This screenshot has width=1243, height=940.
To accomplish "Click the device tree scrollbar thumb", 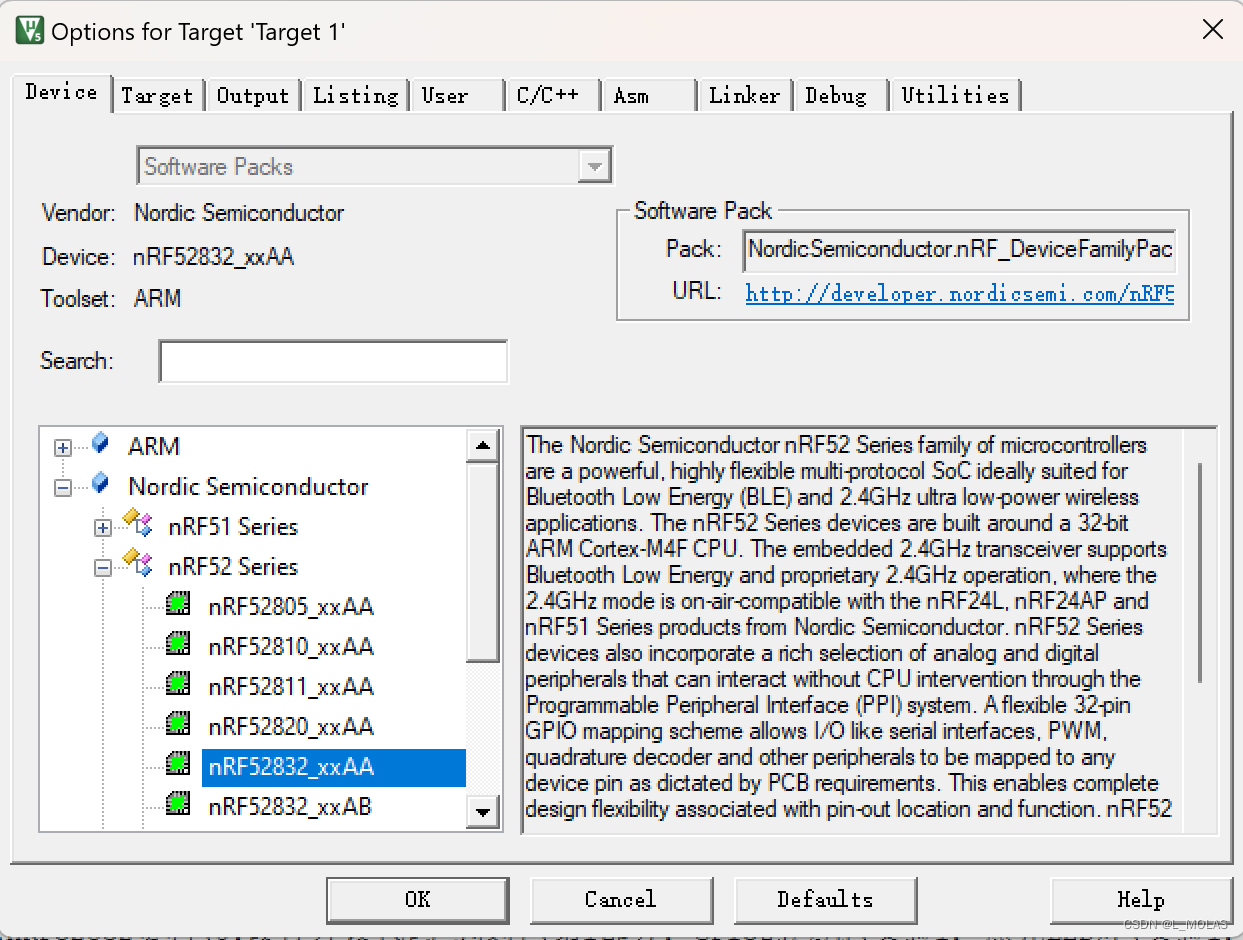I will point(483,562).
